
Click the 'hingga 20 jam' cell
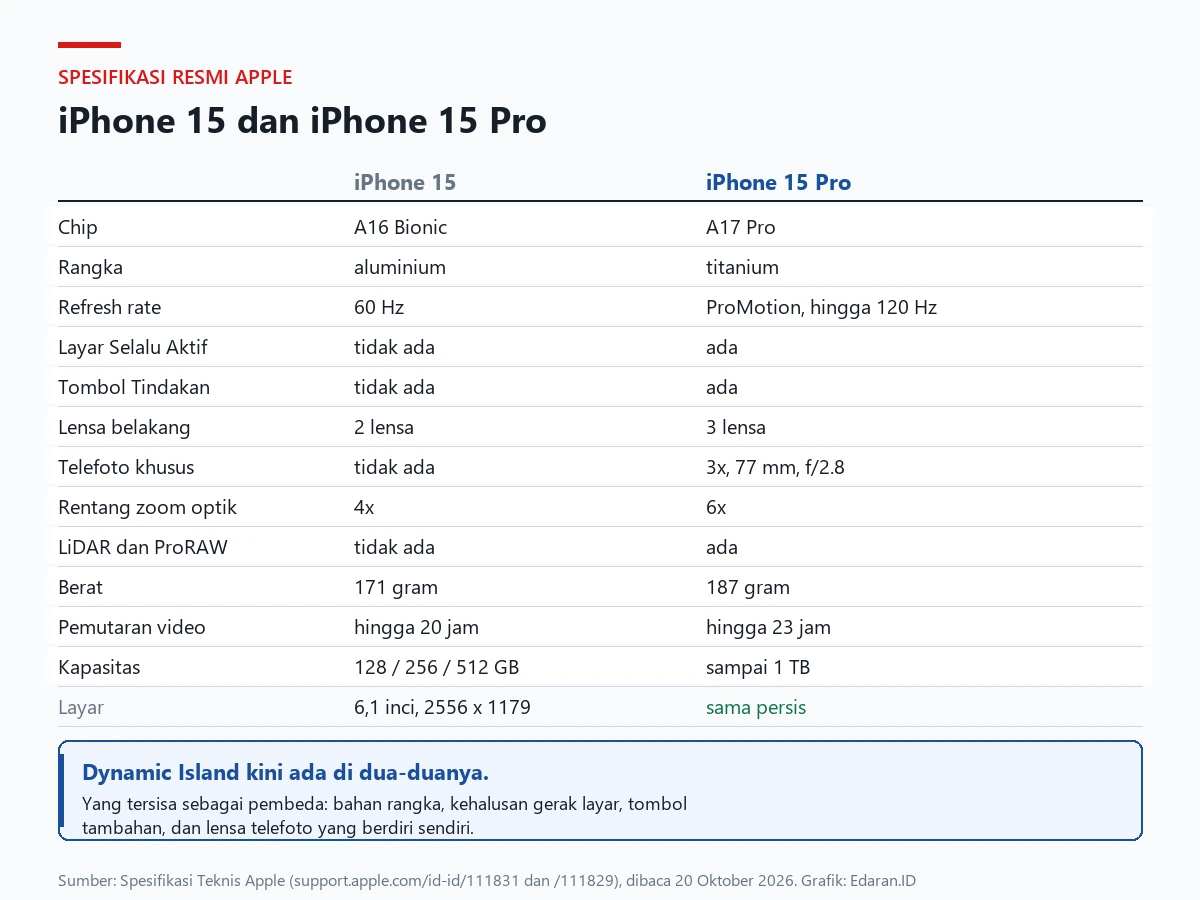416,627
